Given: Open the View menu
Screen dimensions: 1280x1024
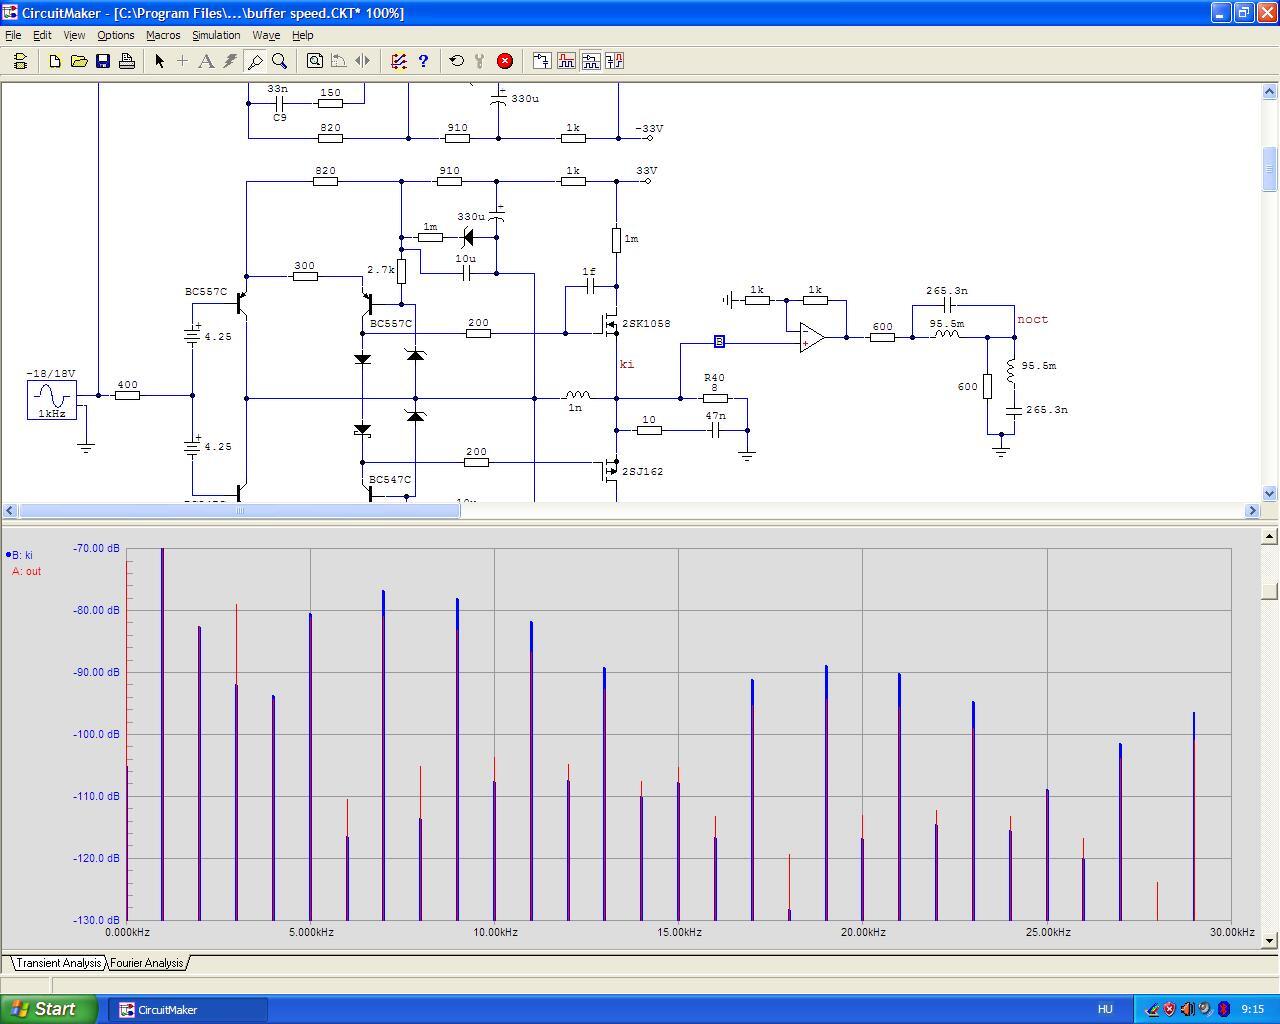Looking at the screenshot, I should coord(74,35).
